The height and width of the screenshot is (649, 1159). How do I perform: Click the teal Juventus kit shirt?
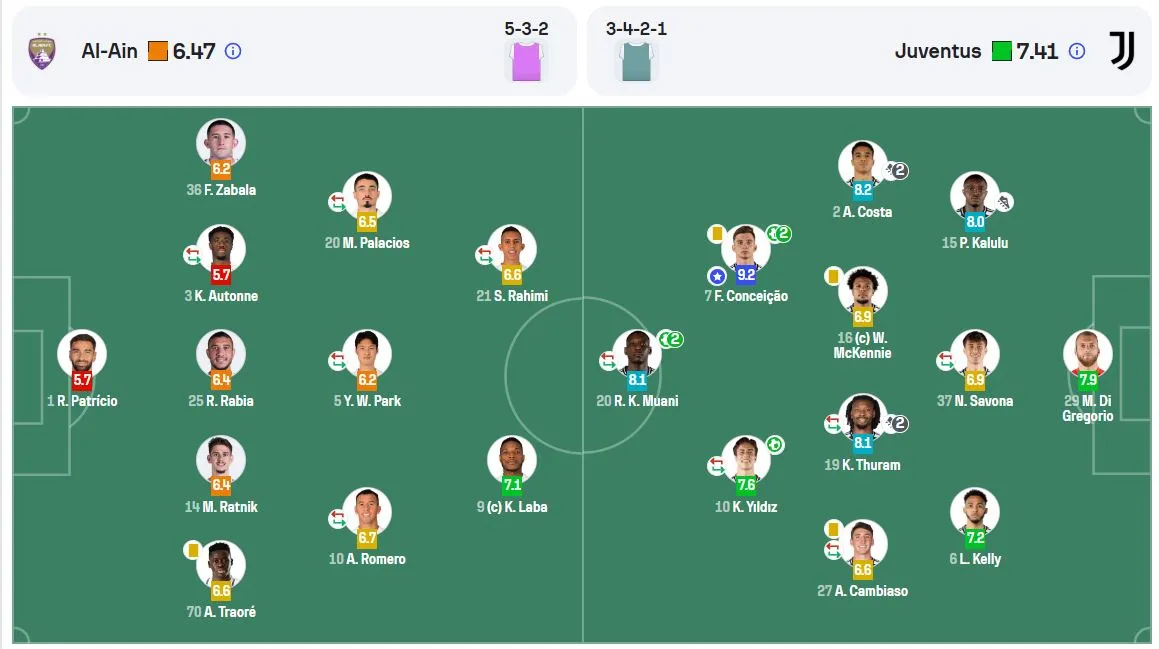click(636, 61)
